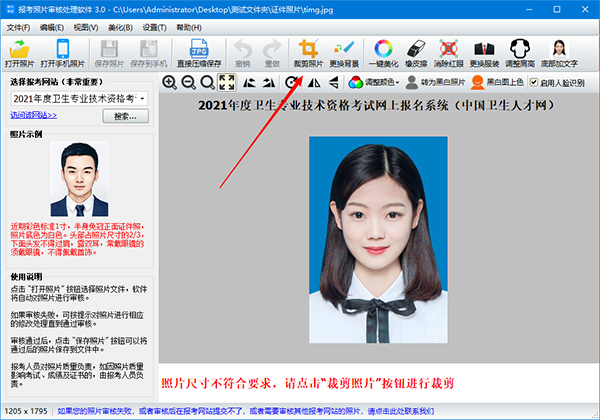Screen dimensions: 600x420
Task: Click the fit-to-window zoom icon
Action: (226, 82)
